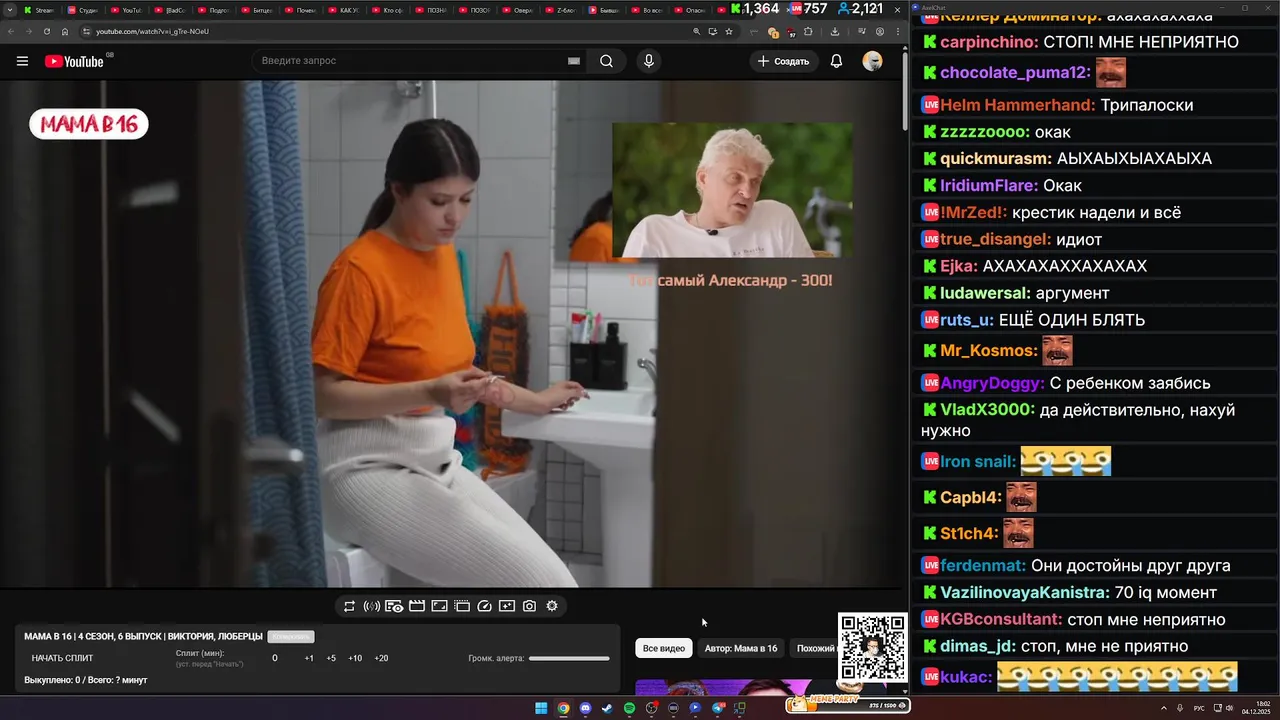
Task: Open Steam from the taskbar
Action: coord(607,708)
